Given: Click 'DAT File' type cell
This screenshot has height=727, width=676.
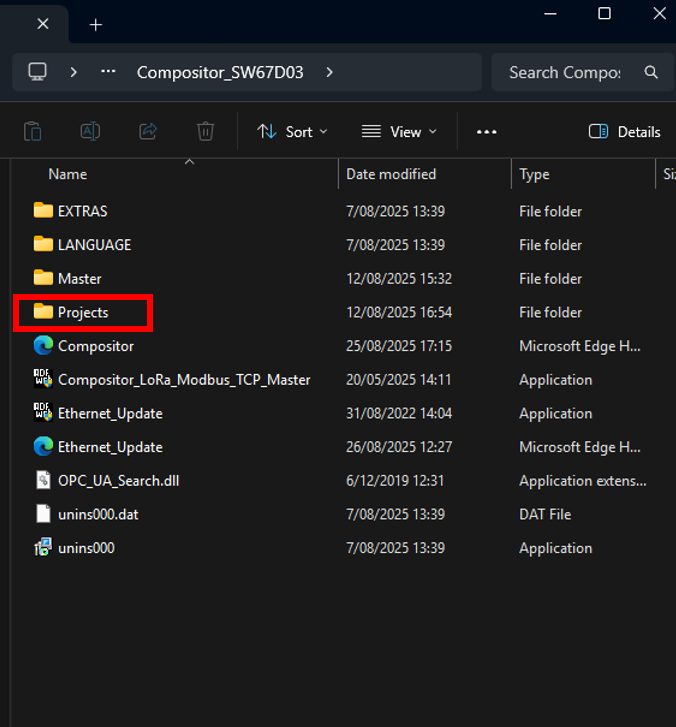Looking at the screenshot, I should click(545, 515).
